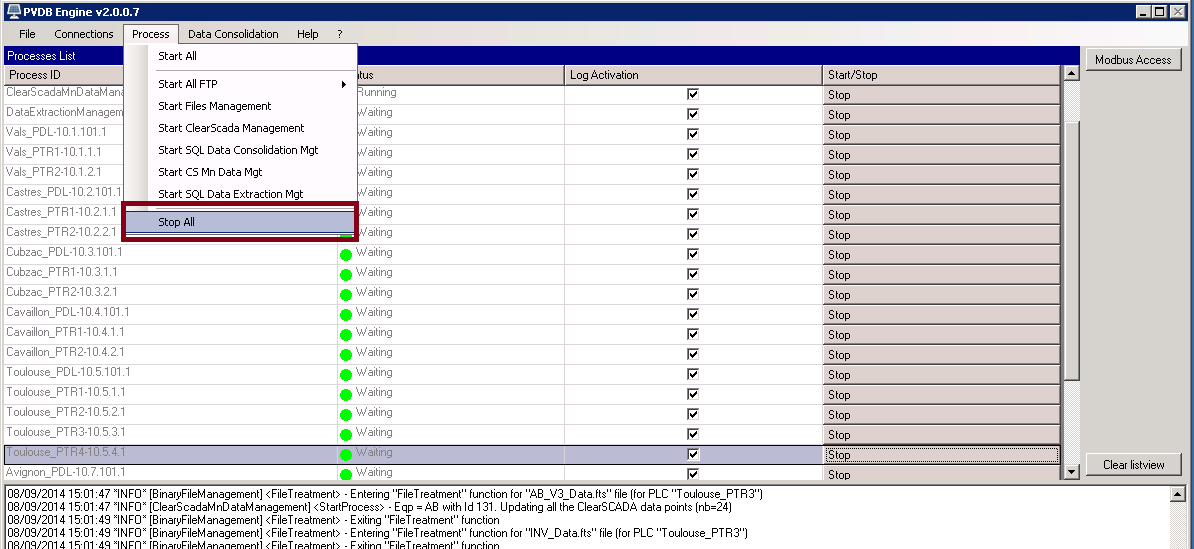
Task: Click green status icon for Toulouse_PDL-10.5.101.1
Action: pyautogui.click(x=346, y=374)
